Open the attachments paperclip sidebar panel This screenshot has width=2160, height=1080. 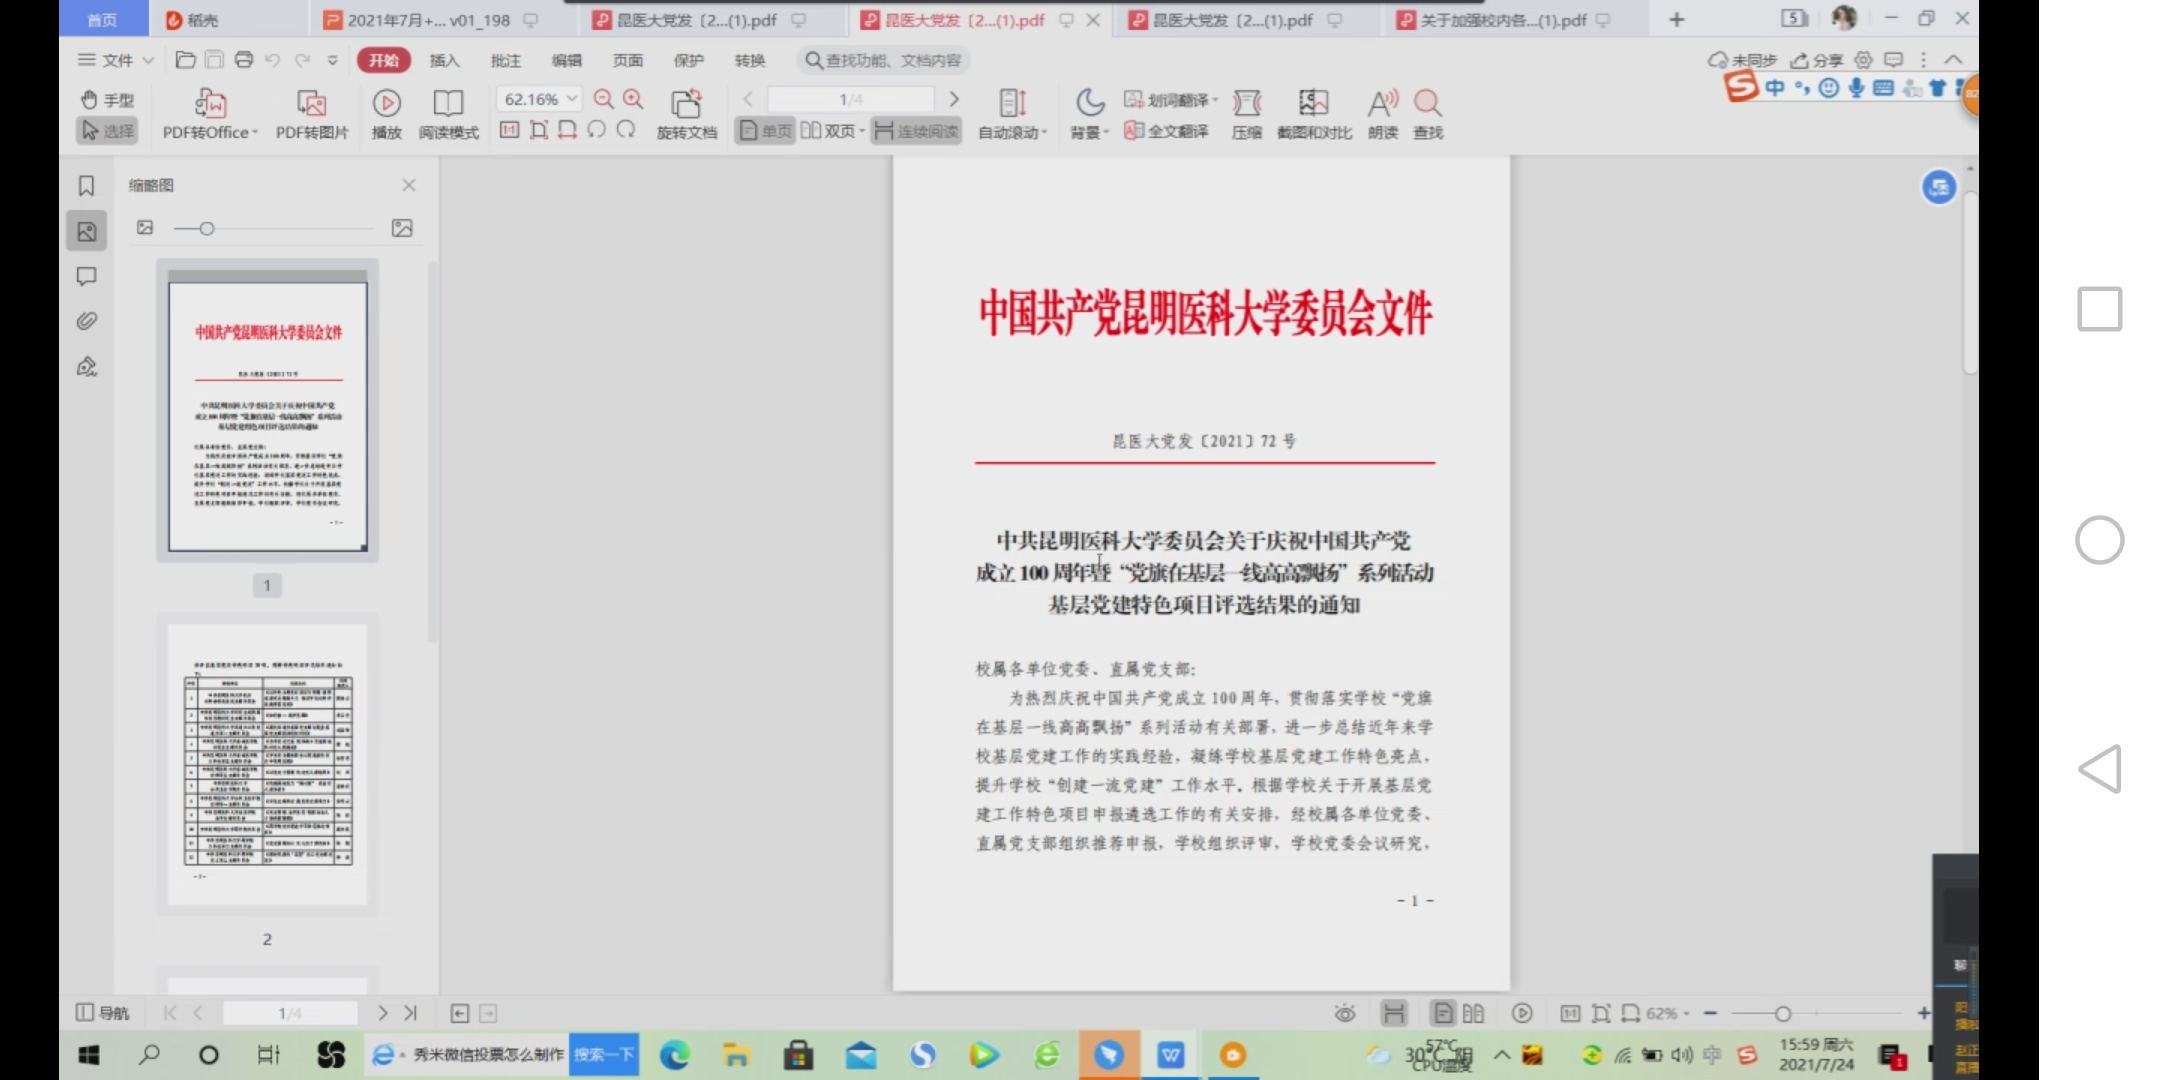pos(87,321)
